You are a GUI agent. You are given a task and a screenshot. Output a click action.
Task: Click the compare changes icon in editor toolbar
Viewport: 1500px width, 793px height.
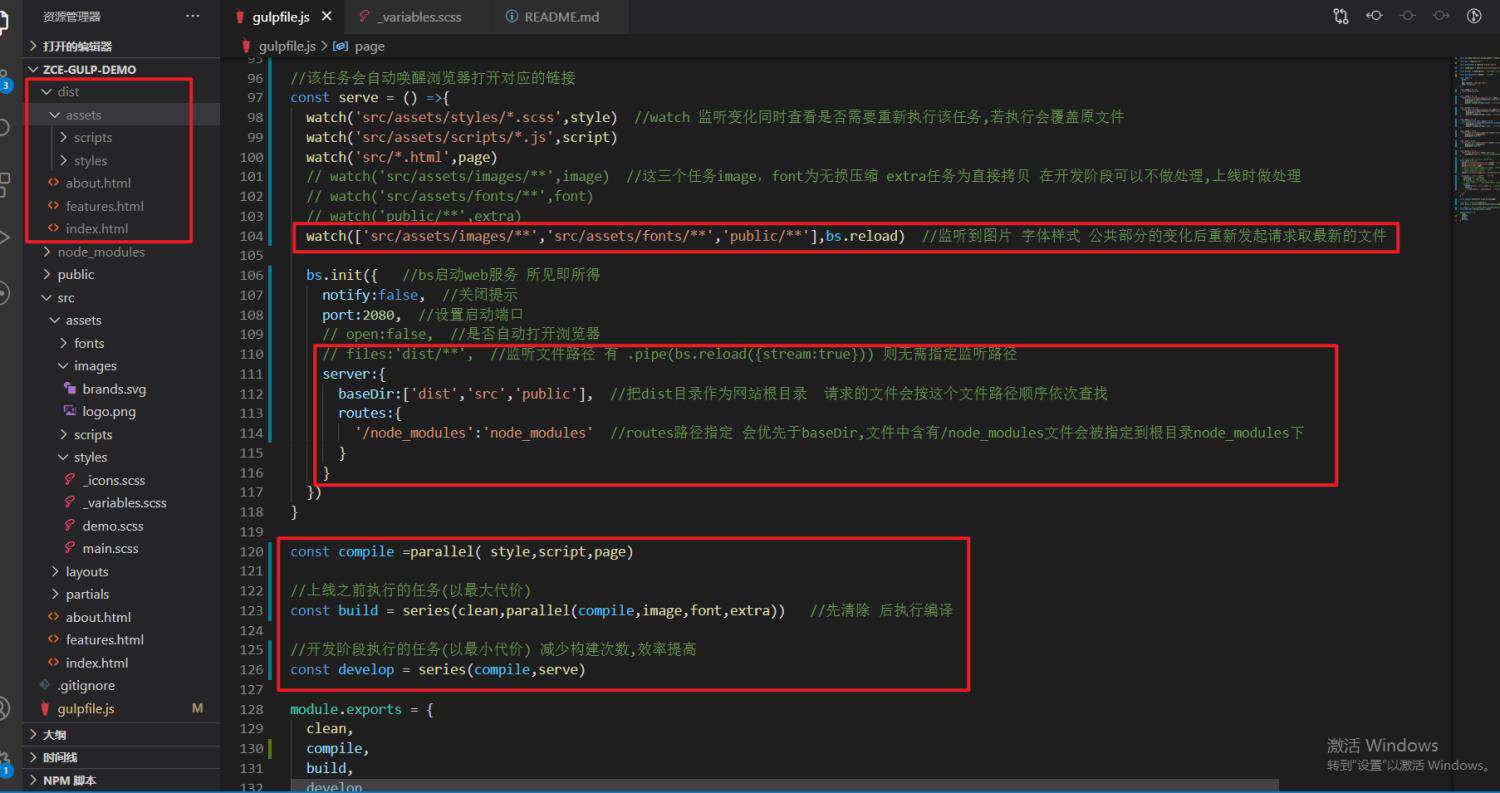[x=1341, y=16]
